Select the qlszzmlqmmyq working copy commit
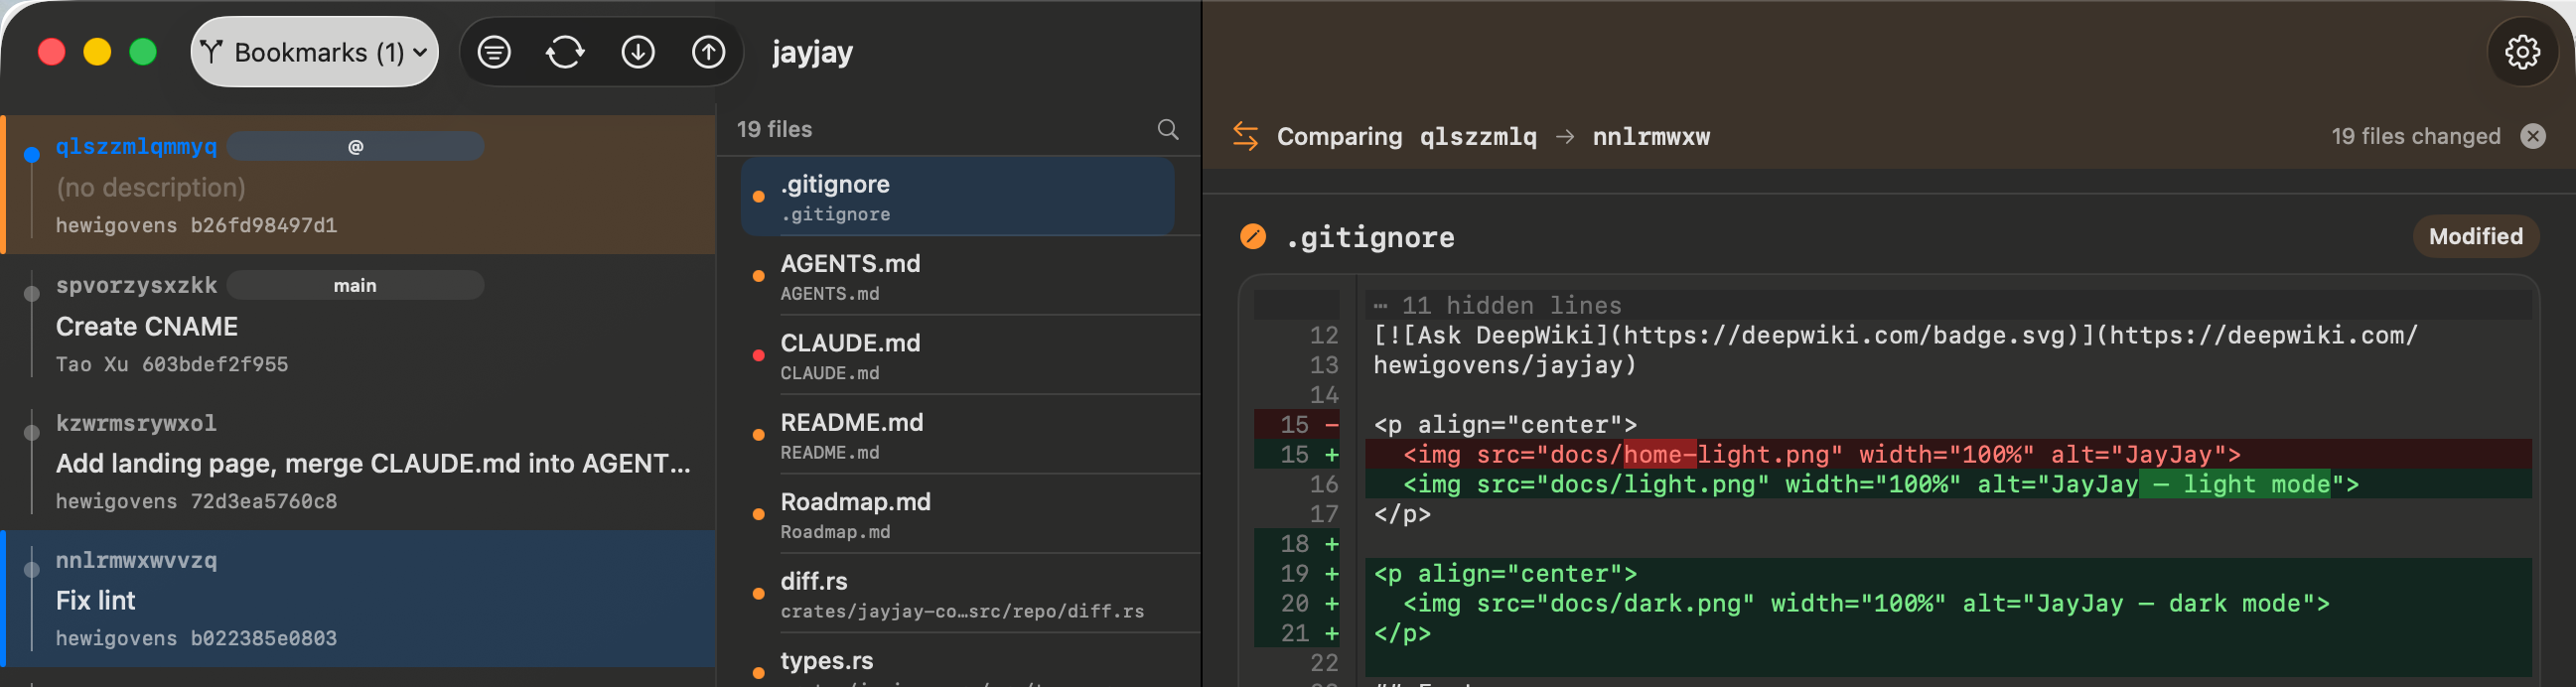 click(360, 185)
